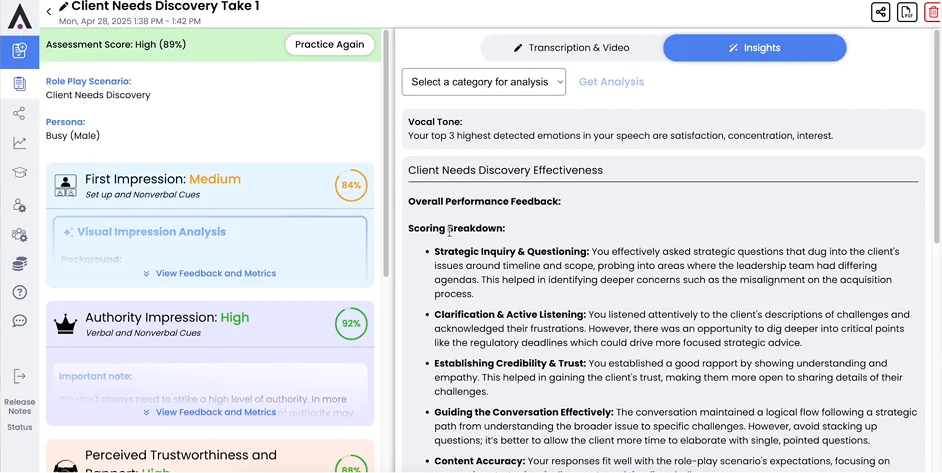Switch to the Transcription & Video tab
The height and width of the screenshot is (473, 942).
pyautogui.click(x=571, y=48)
